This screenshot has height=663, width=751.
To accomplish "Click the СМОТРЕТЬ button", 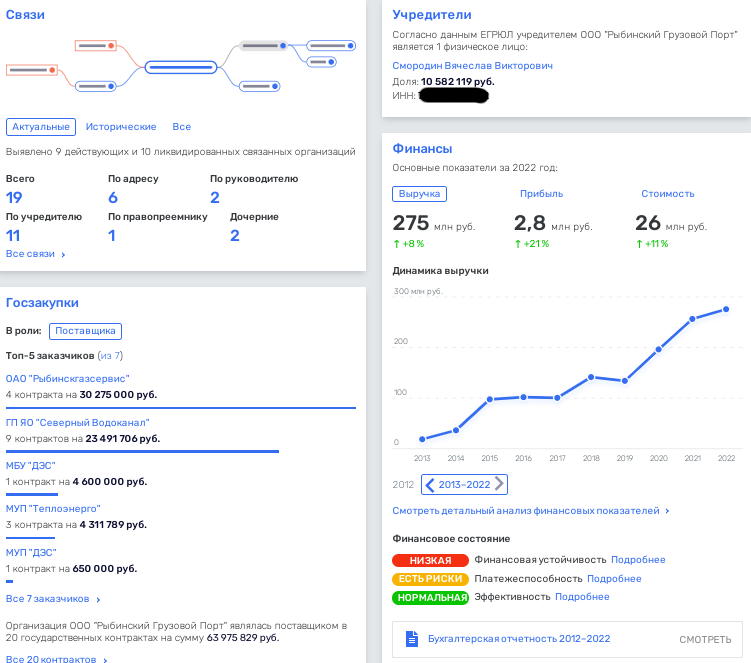I will tap(705, 640).
